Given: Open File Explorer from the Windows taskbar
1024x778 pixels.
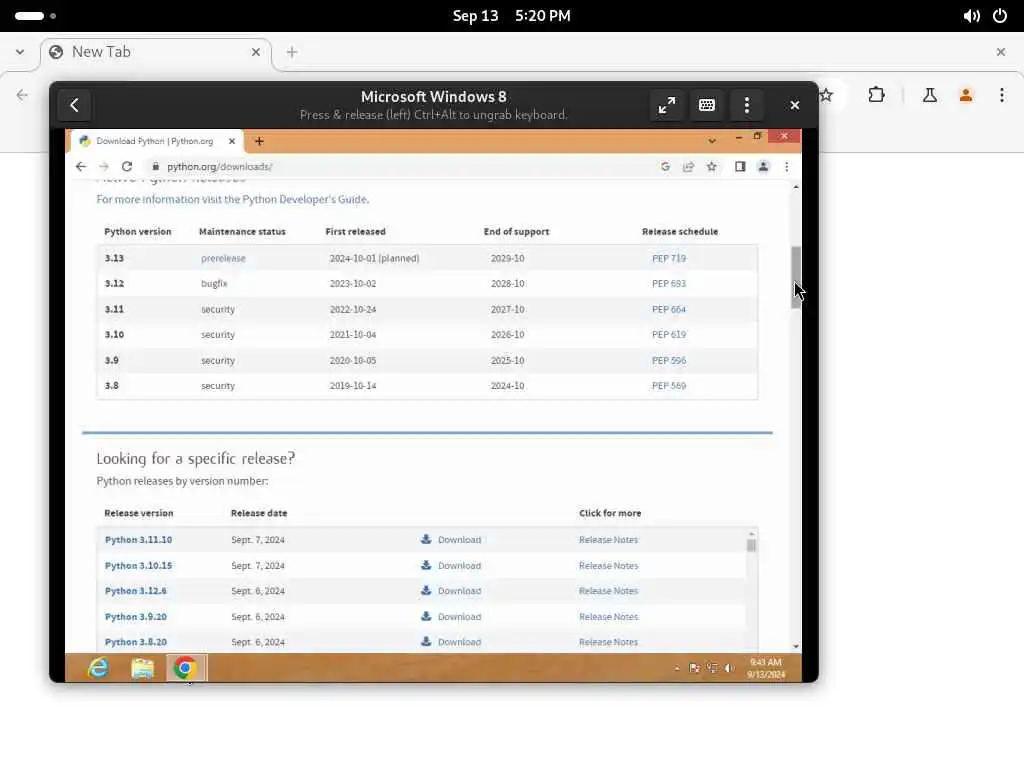Looking at the screenshot, I should pyautogui.click(x=142, y=668).
